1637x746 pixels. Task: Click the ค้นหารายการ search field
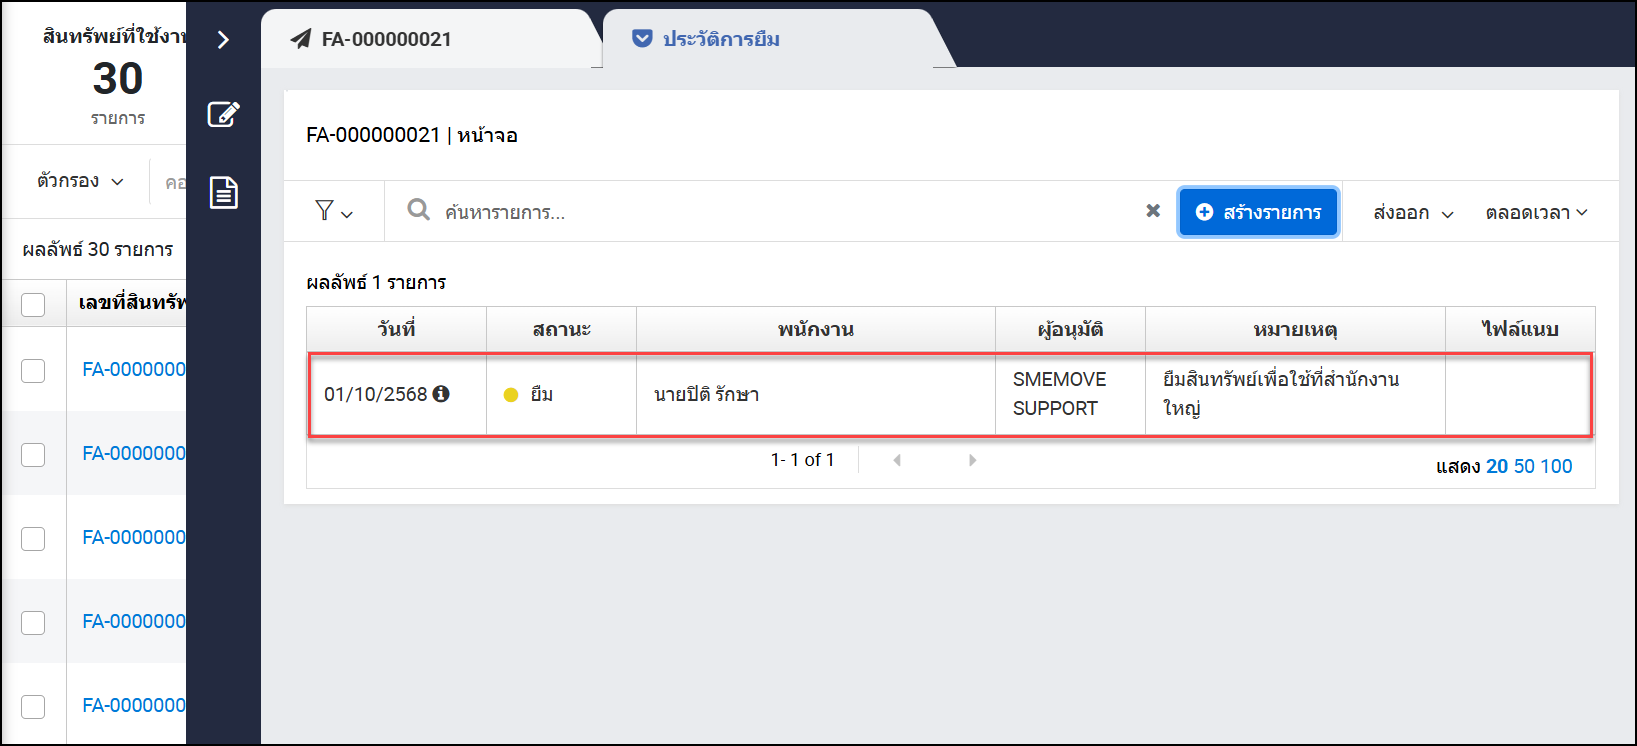point(780,212)
